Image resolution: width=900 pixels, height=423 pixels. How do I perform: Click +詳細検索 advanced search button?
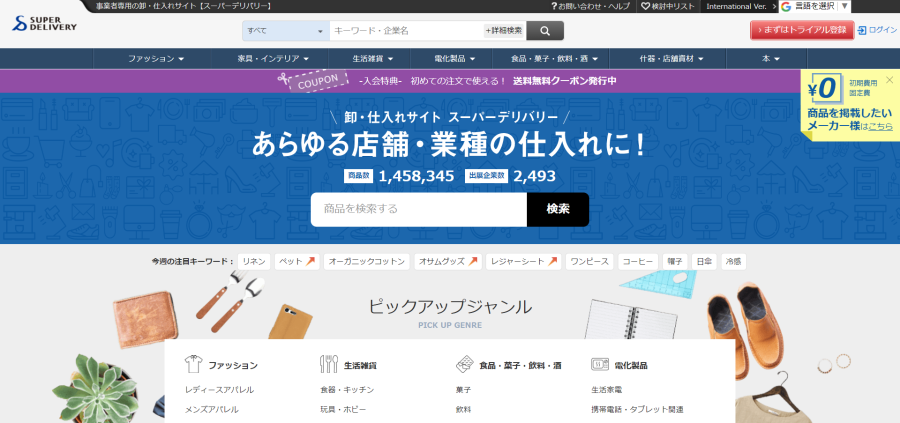[504, 31]
